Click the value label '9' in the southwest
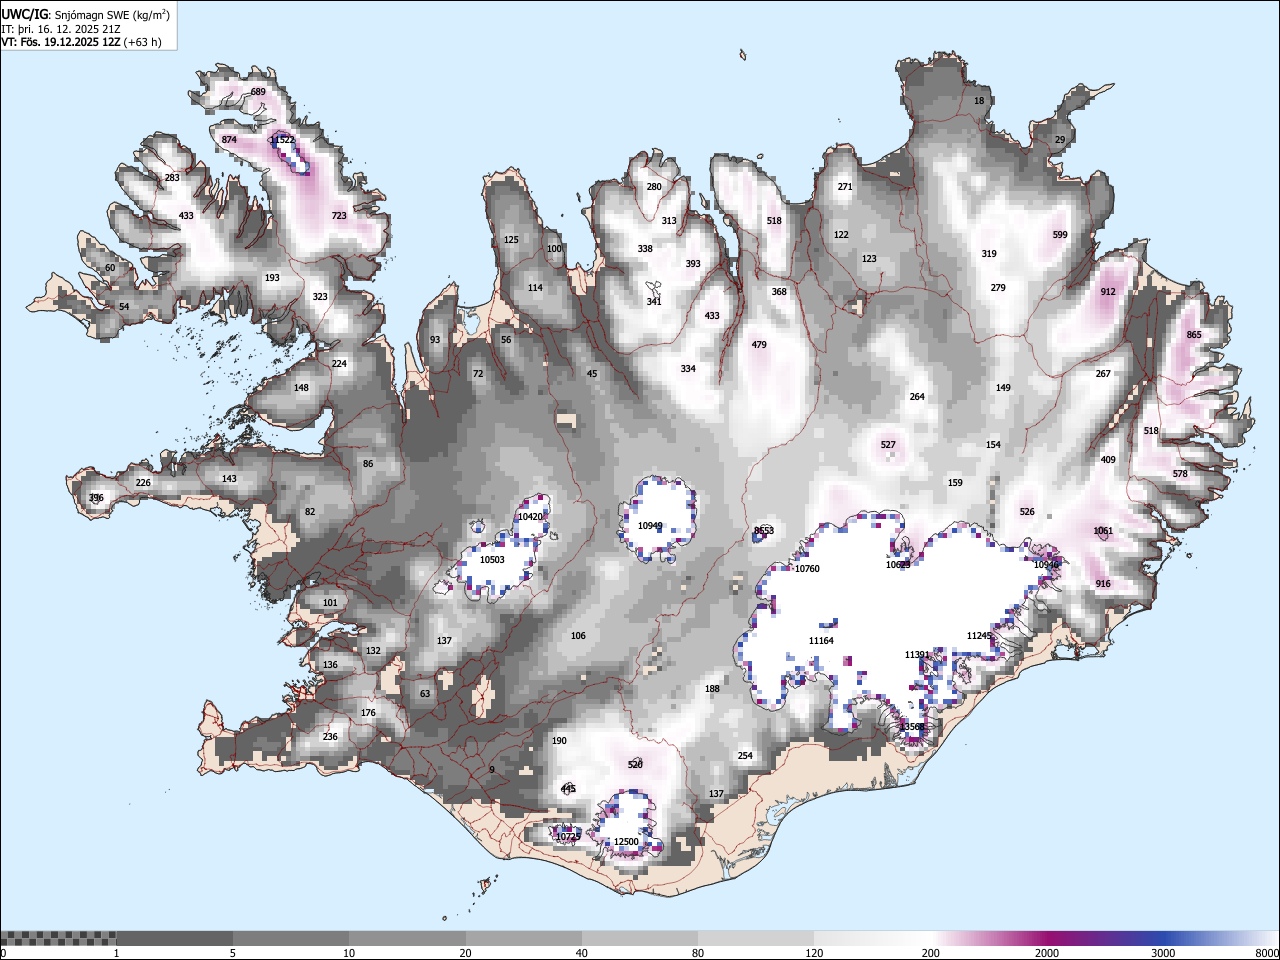The width and height of the screenshot is (1280, 960). coord(492,770)
